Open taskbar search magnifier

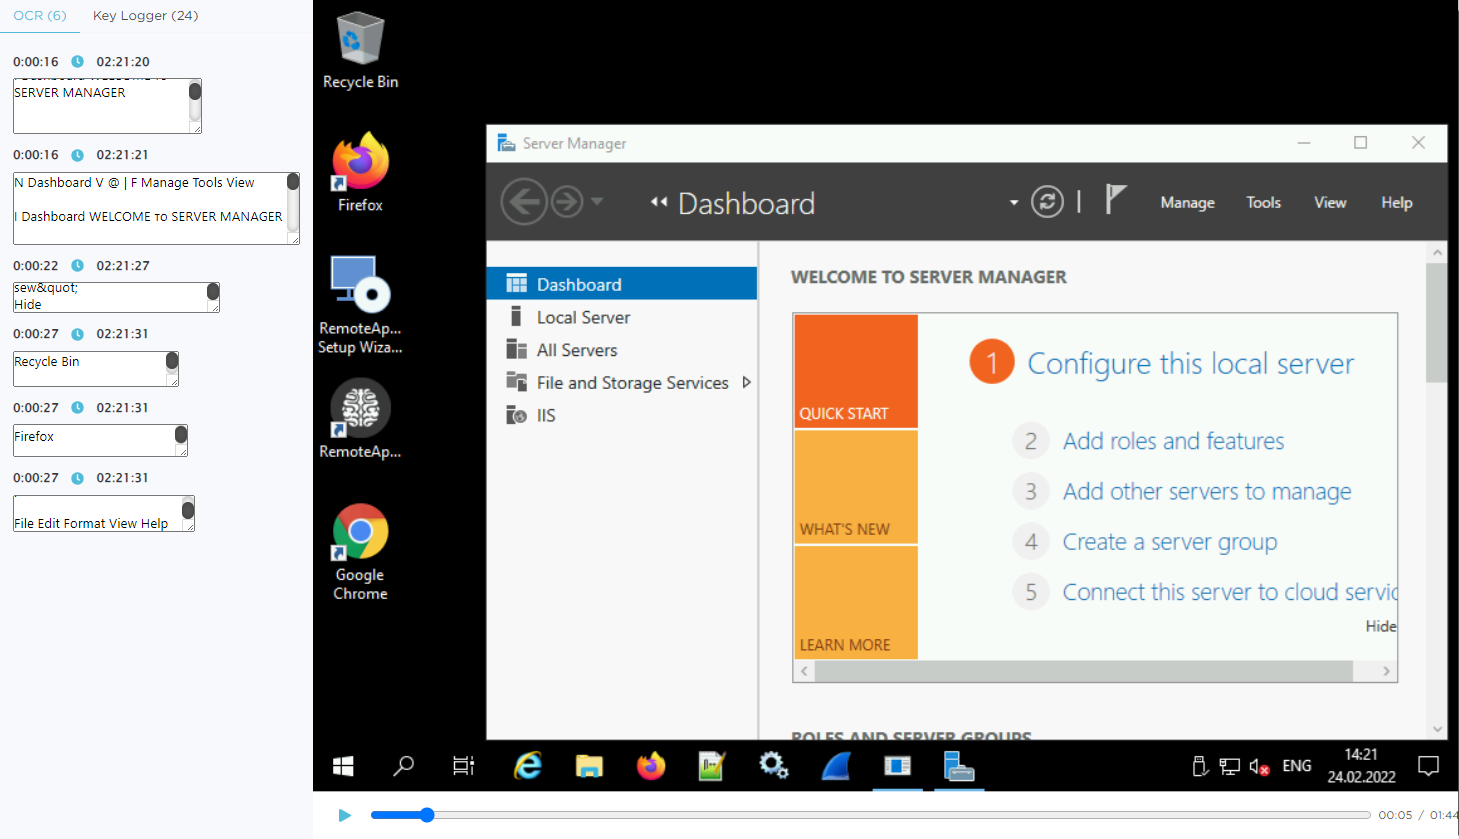[404, 766]
